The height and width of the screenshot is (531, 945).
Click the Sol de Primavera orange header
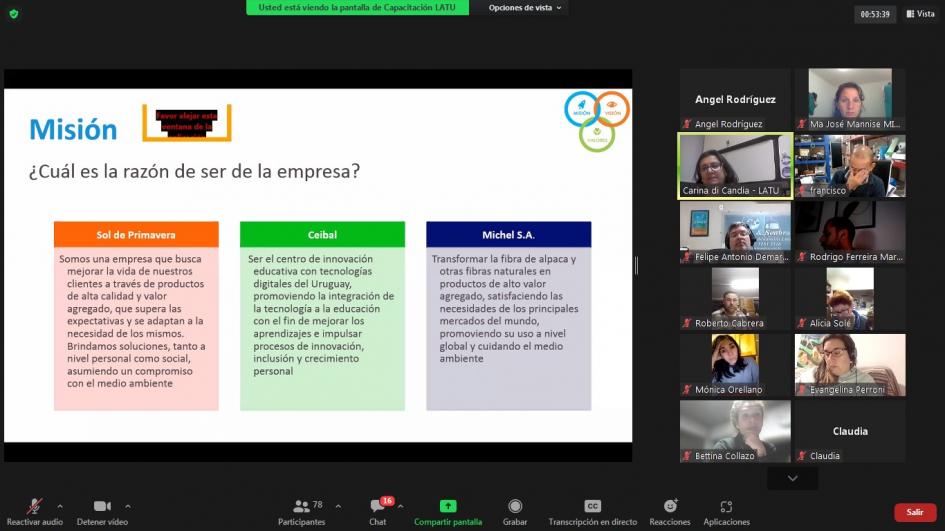pyautogui.click(x=136, y=234)
